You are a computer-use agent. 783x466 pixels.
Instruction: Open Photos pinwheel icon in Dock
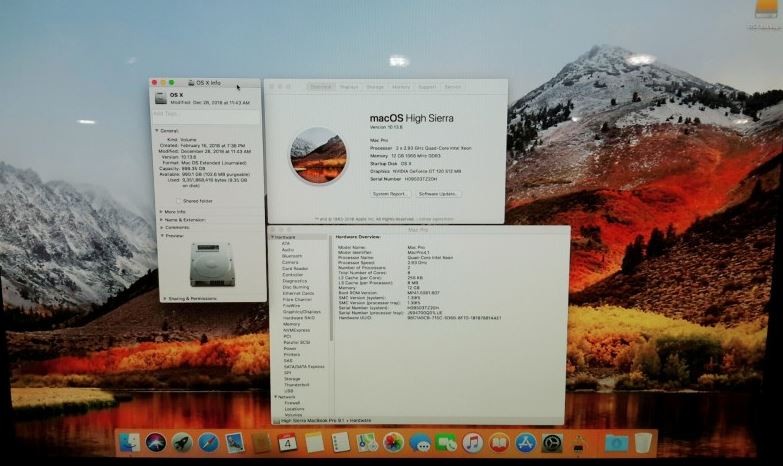393,443
